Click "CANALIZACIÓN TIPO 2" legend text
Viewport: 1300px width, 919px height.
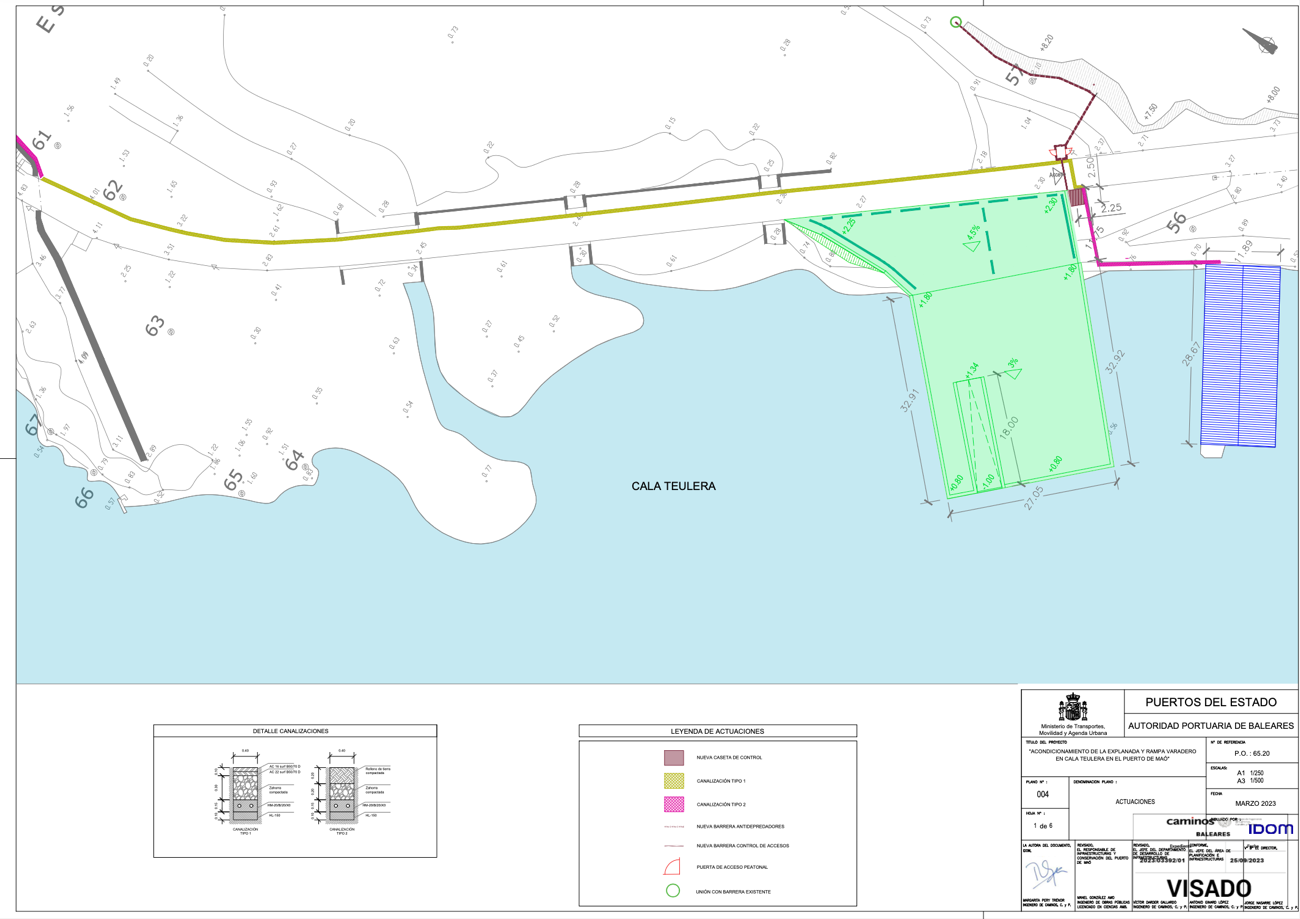pyautogui.click(x=722, y=803)
